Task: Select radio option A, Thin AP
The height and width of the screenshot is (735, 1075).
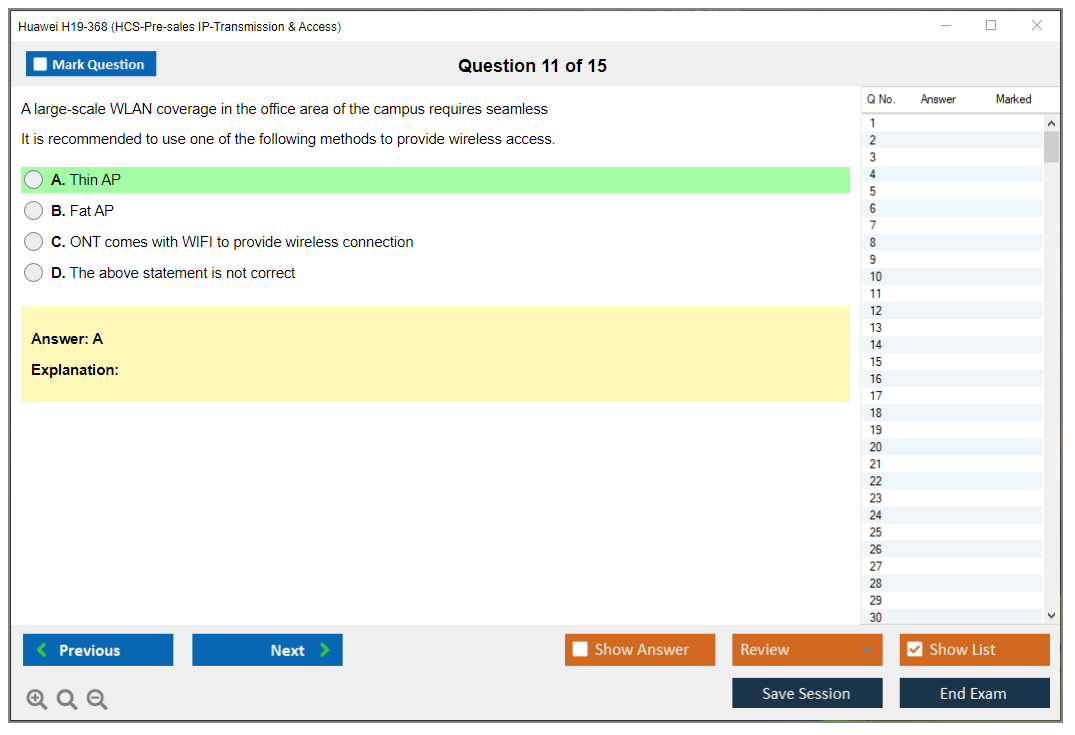Action: click(x=34, y=180)
